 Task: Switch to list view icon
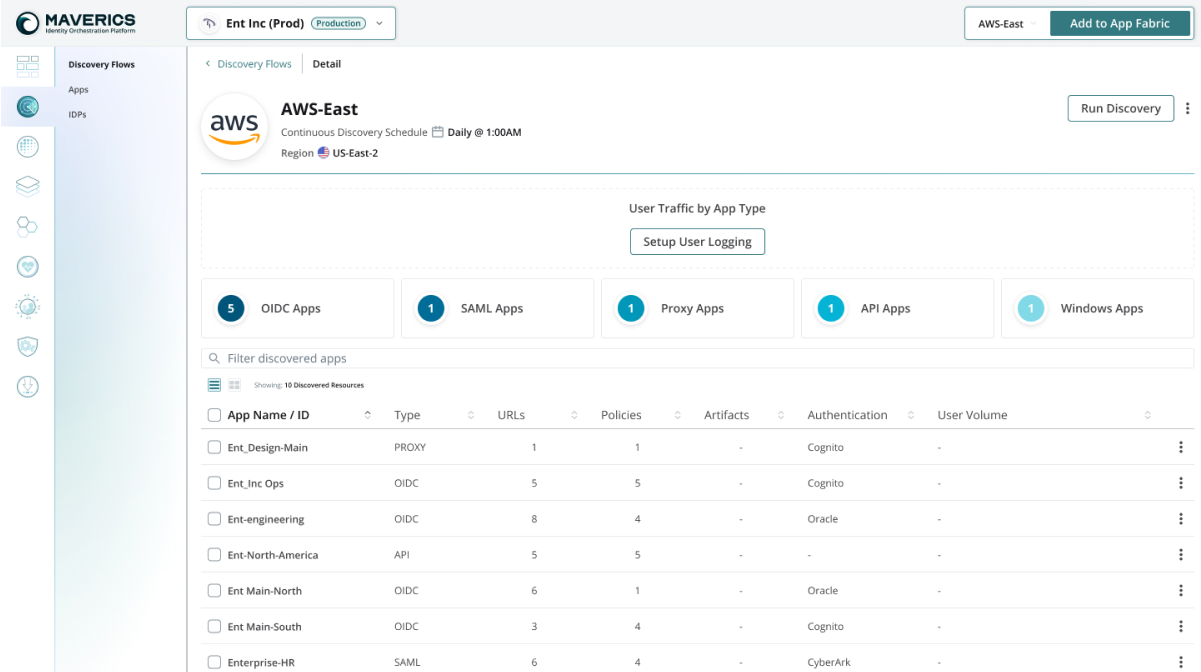(x=214, y=384)
